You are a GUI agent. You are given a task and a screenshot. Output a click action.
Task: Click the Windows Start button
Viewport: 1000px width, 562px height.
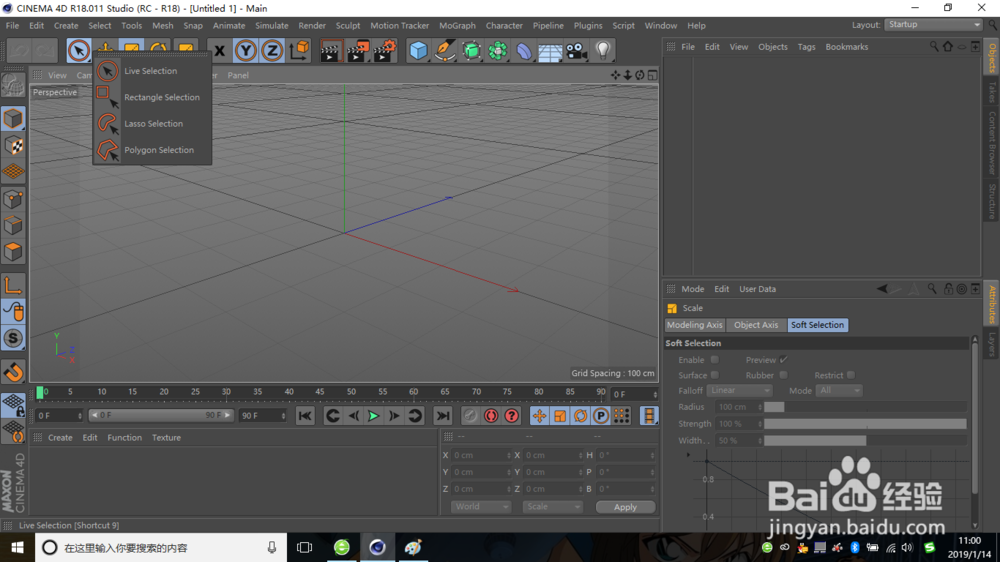pyautogui.click(x=17, y=547)
